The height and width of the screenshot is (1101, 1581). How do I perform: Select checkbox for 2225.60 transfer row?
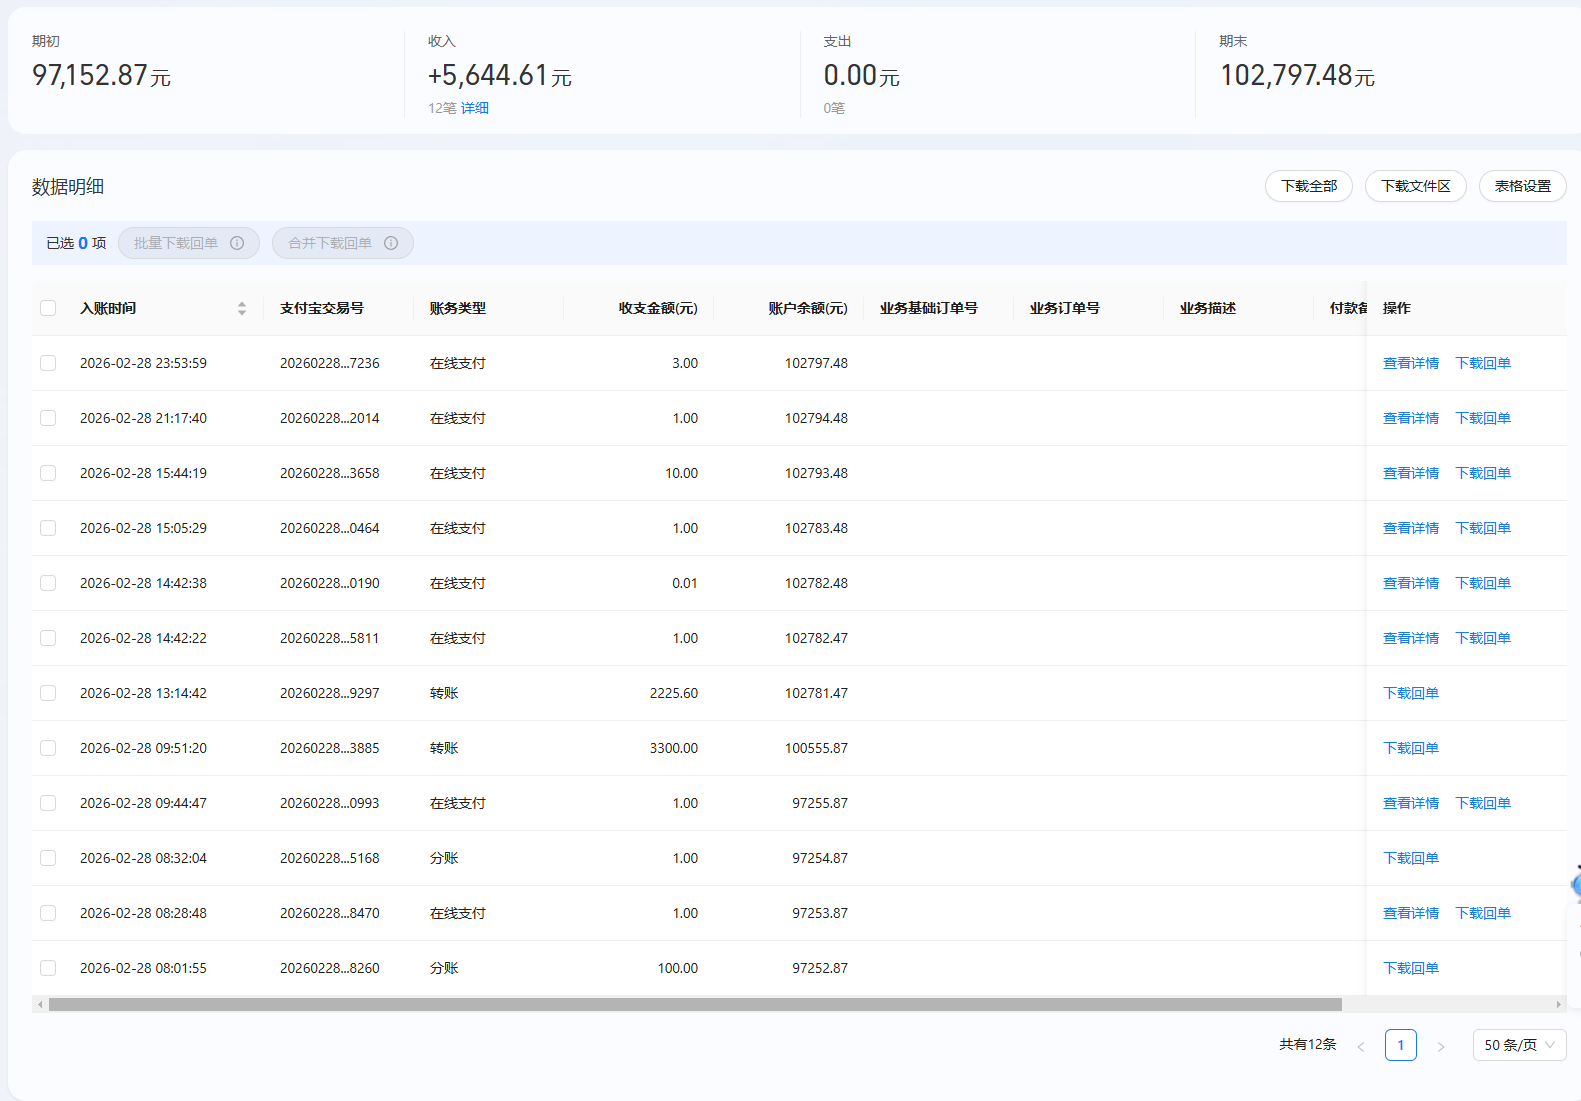point(48,693)
